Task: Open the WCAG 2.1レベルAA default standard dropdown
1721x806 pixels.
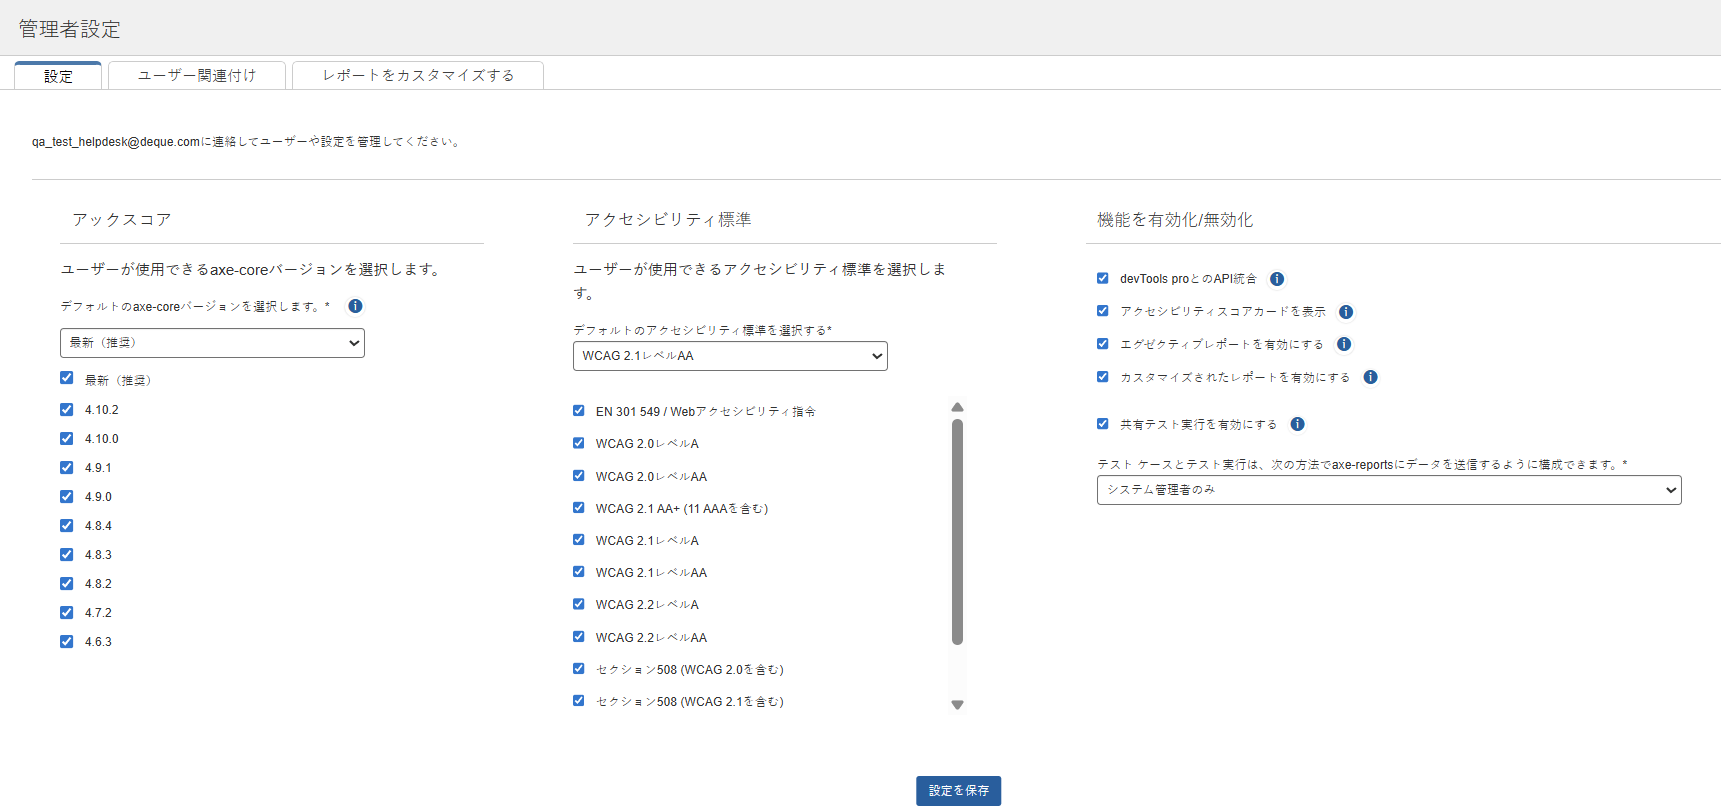Action: coord(730,356)
